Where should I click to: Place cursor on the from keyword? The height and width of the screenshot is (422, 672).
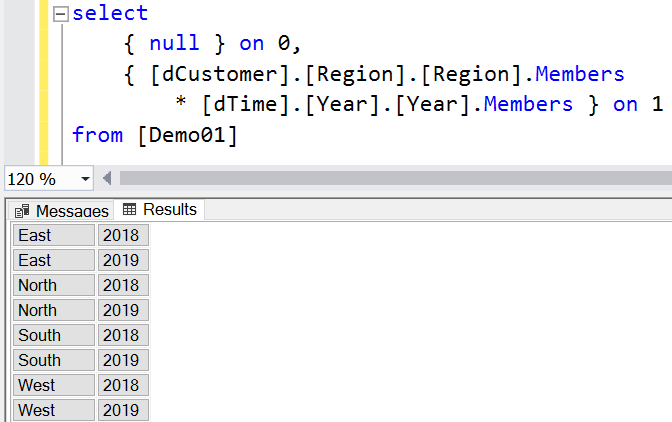[97, 134]
